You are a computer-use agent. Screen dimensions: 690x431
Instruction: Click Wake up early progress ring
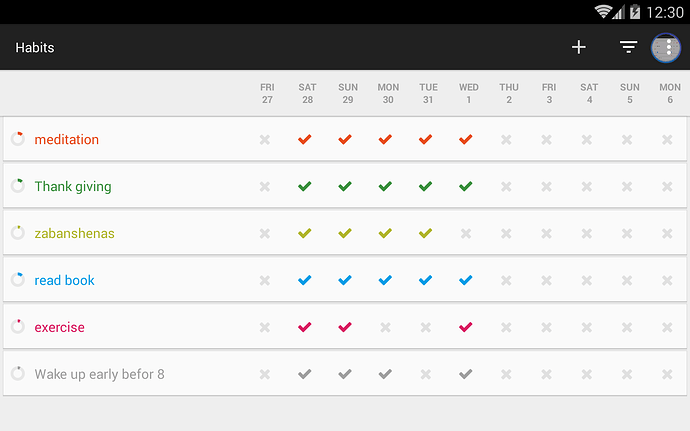(x=18, y=373)
